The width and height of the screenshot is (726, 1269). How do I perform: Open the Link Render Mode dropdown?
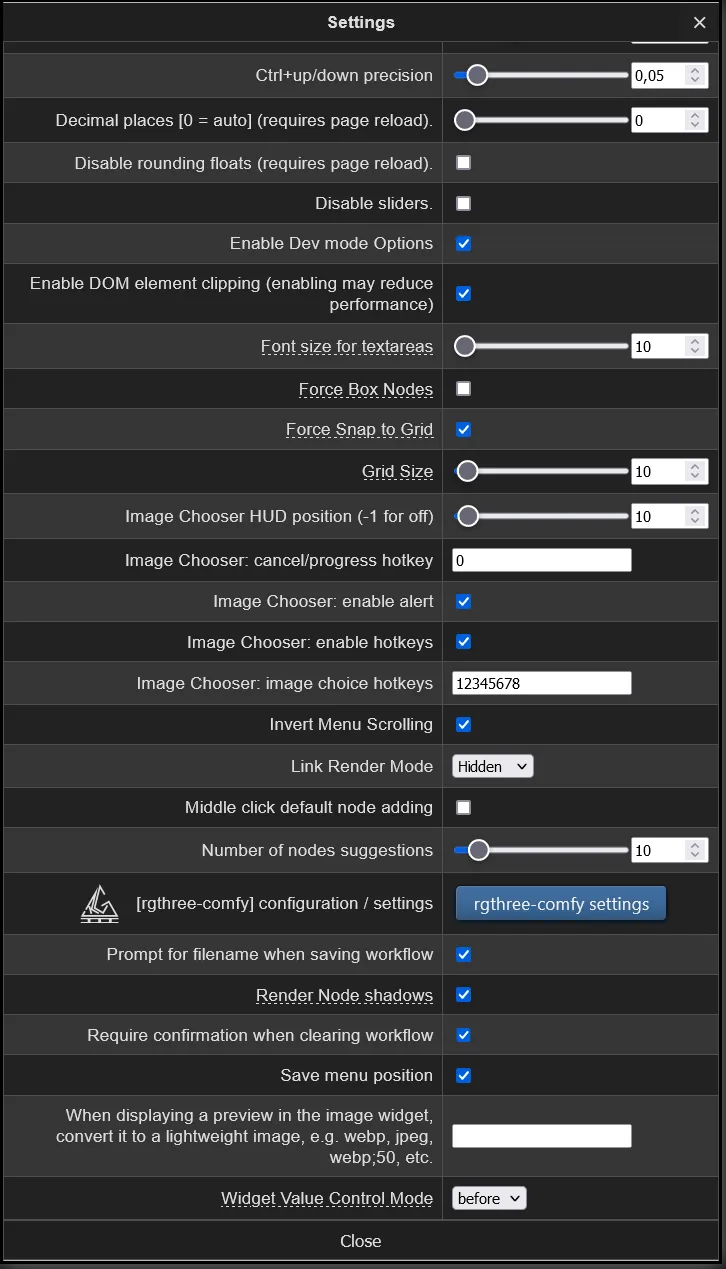pyautogui.click(x=493, y=766)
